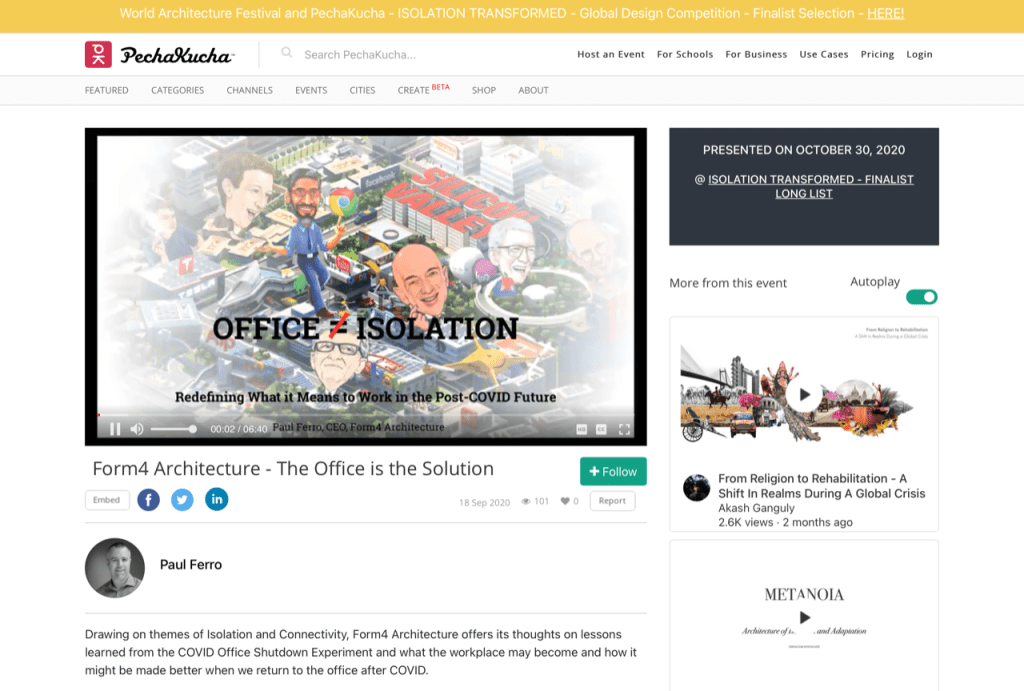Screen dimensions: 1024x691
Task: Toggle HD quality icon in player
Action: pos(581,429)
